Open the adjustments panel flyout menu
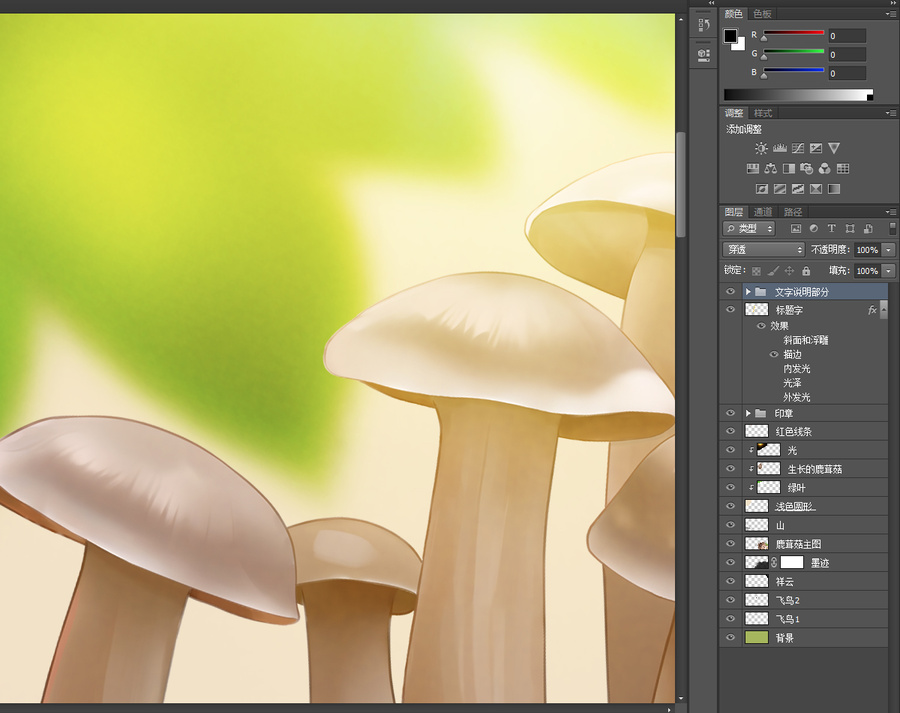Viewport: 900px width, 713px height. (891, 113)
